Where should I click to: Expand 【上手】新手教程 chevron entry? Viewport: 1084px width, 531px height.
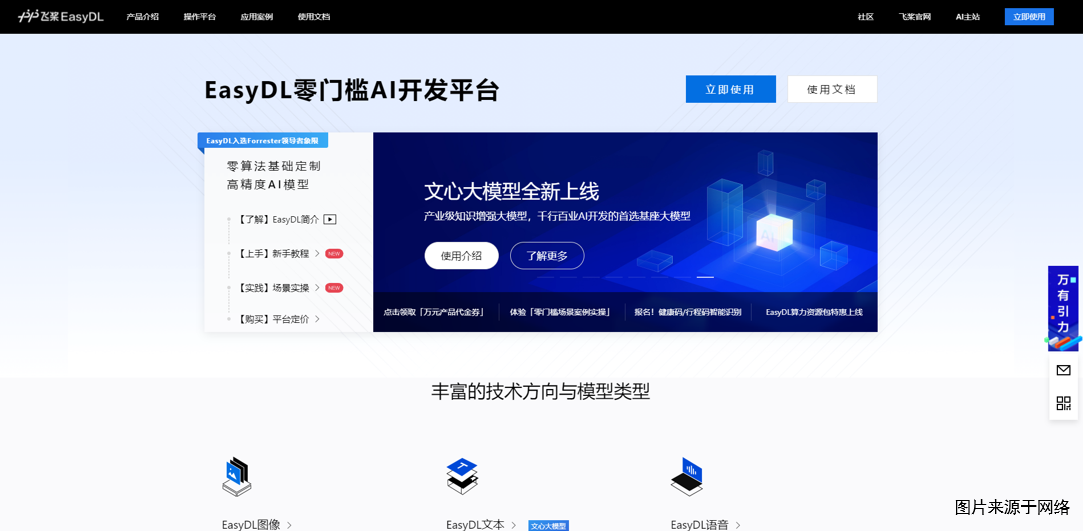tap(317, 254)
